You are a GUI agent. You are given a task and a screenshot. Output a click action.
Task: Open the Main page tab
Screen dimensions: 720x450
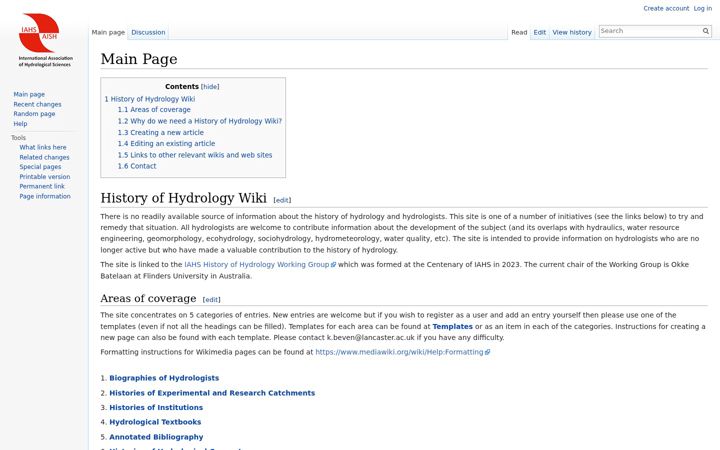point(108,33)
